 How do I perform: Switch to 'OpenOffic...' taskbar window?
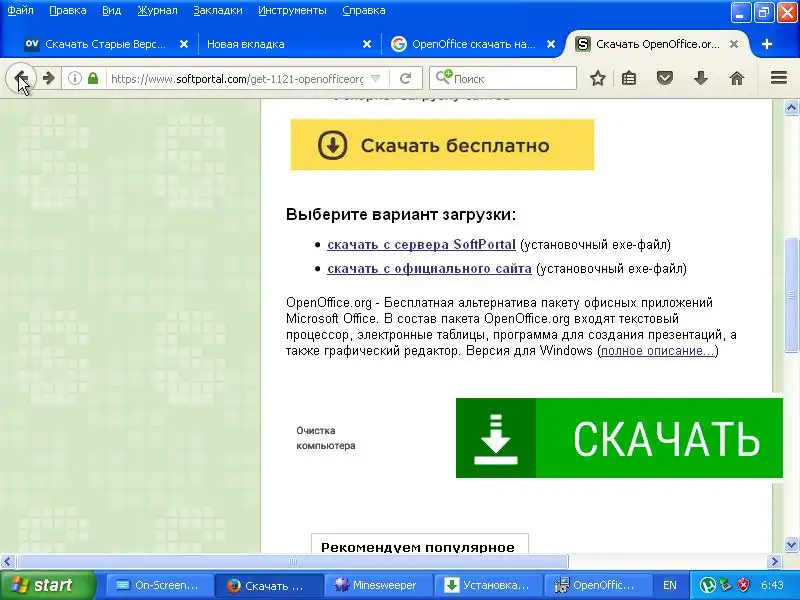pyautogui.click(x=596, y=585)
